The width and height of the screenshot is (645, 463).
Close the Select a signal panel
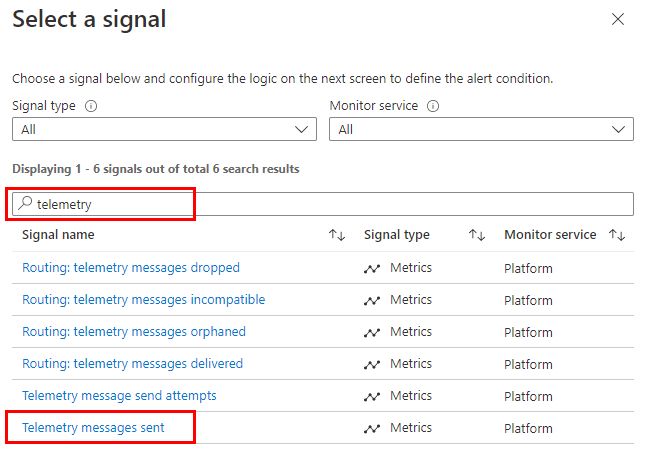tap(617, 19)
